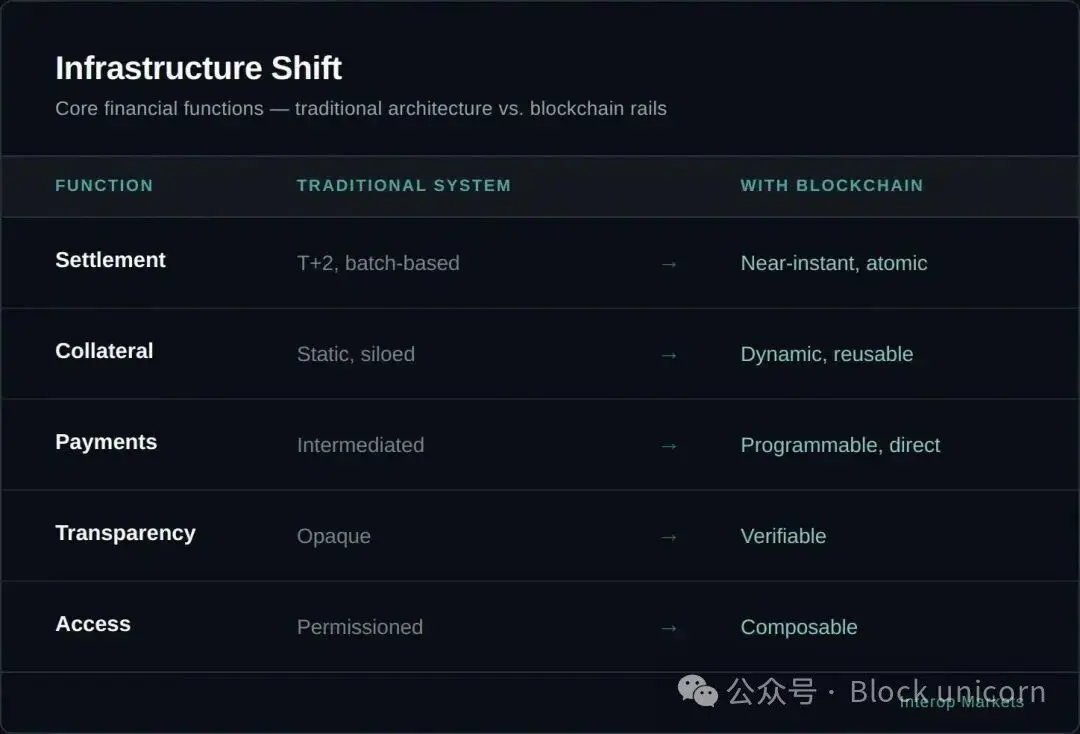Click the "Permissioned" cell text
Viewport: 1080px width, 734px height.
point(360,628)
